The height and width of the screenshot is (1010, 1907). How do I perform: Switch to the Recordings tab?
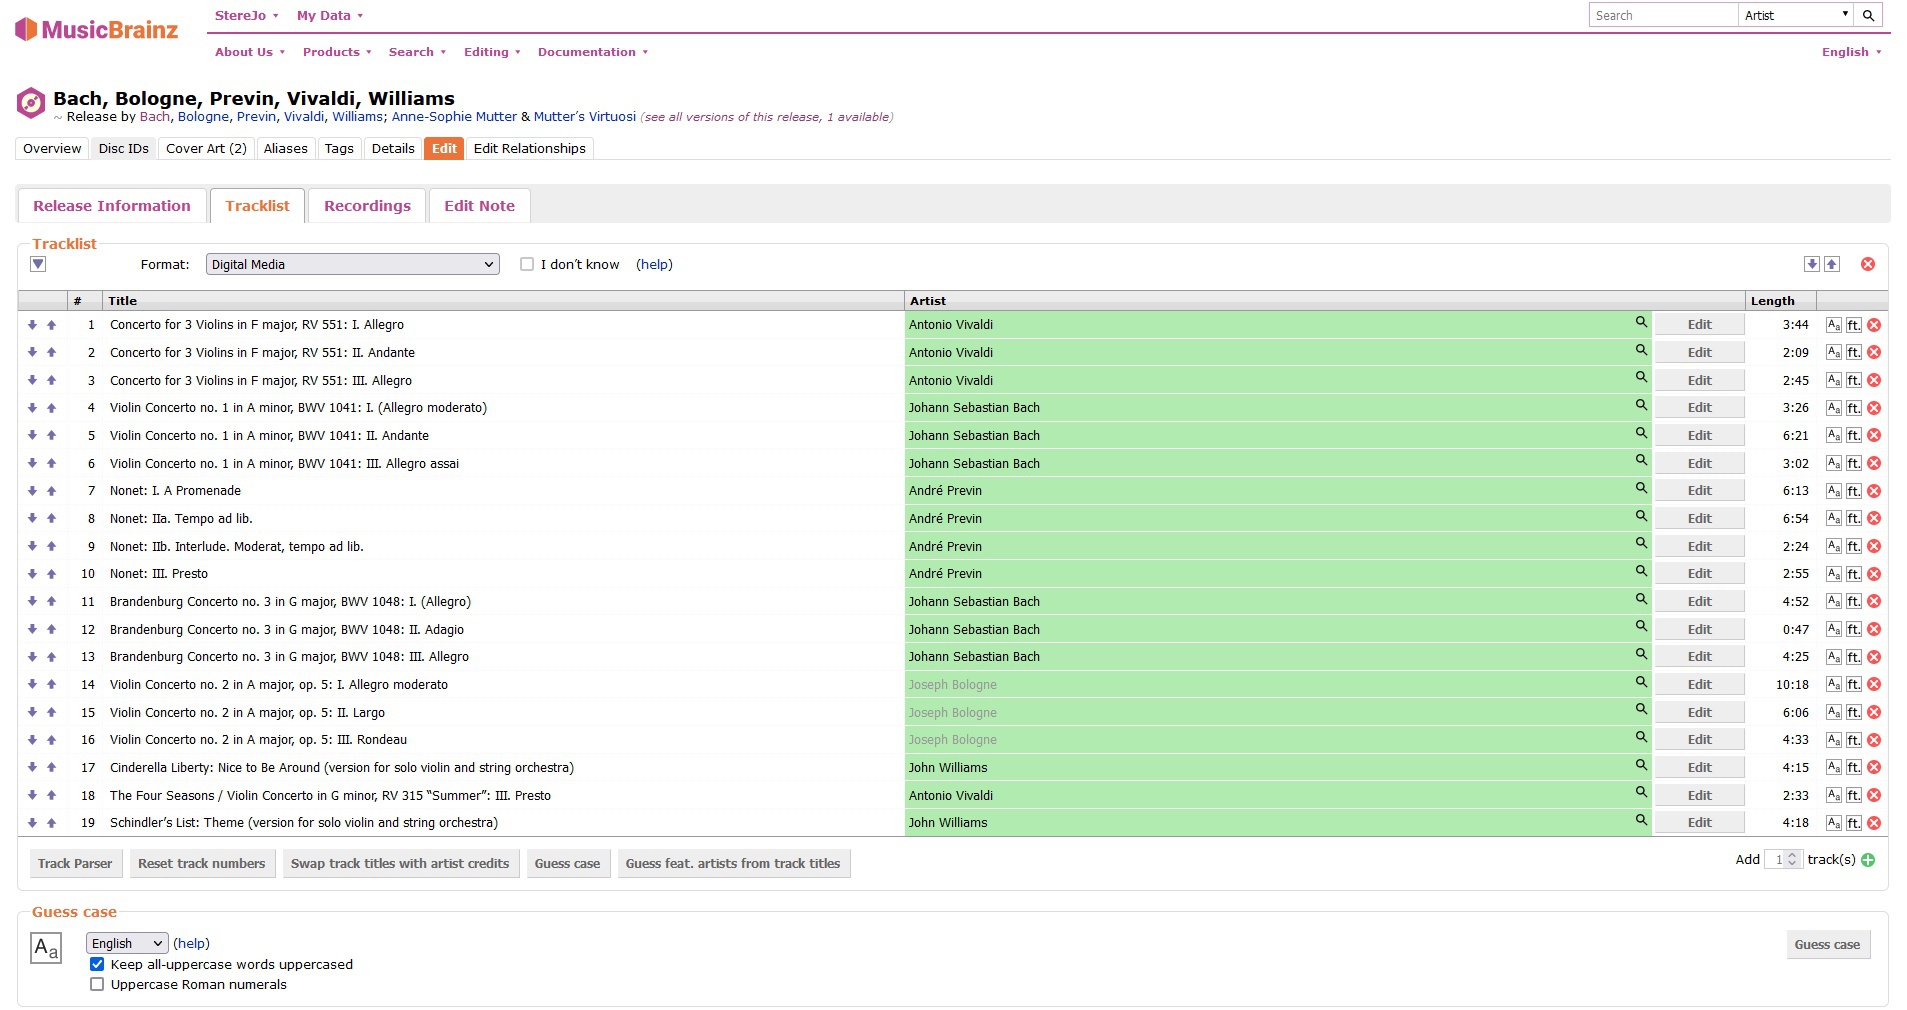click(367, 206)
